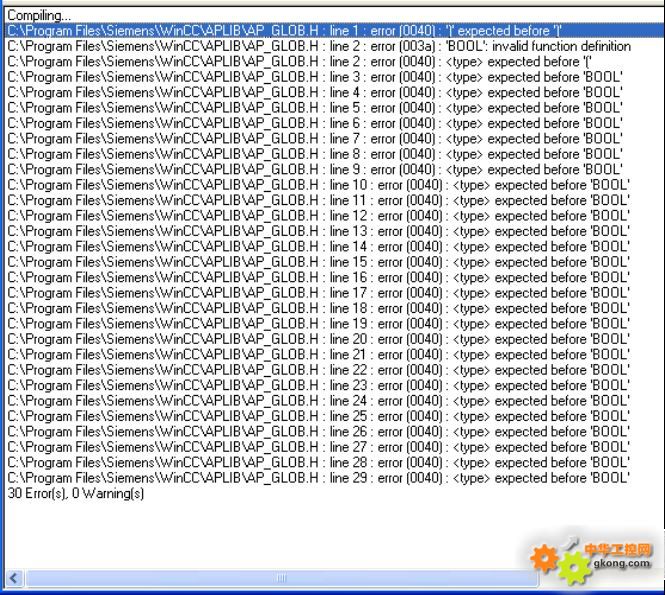
Task: Select the line 22 error row
Action: tap(319, 370)
